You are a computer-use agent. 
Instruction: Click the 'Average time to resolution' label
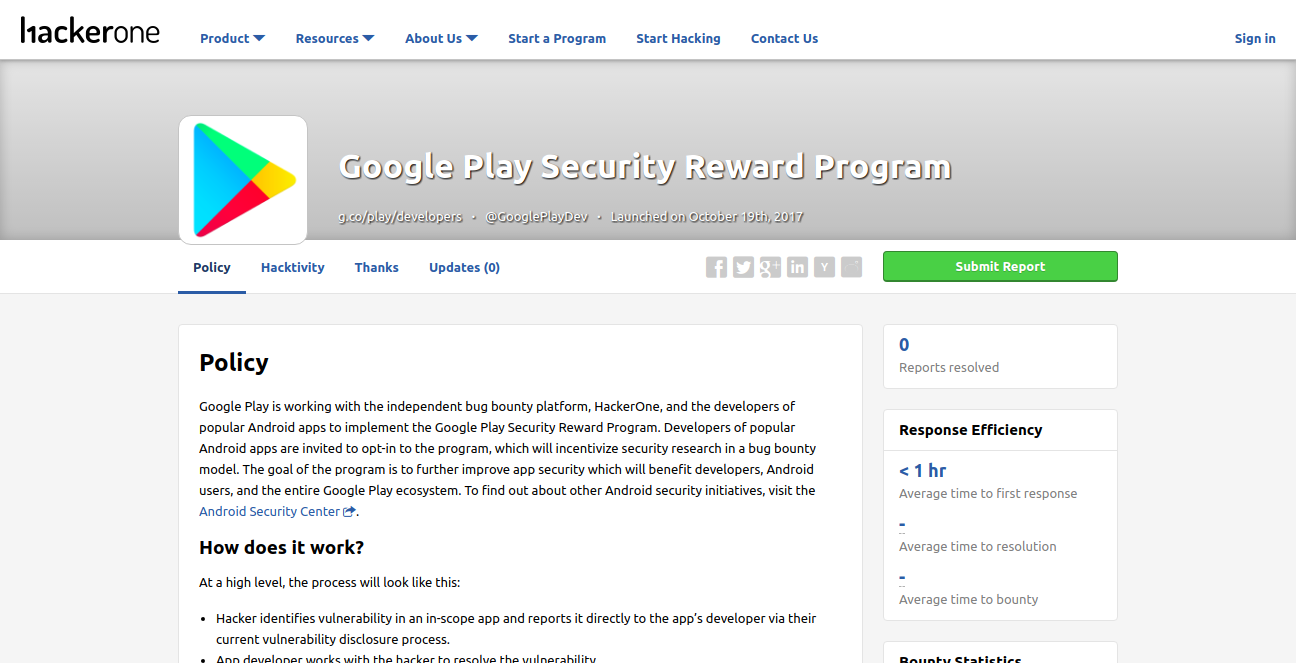pyautogui.click(x=978, y=547)
